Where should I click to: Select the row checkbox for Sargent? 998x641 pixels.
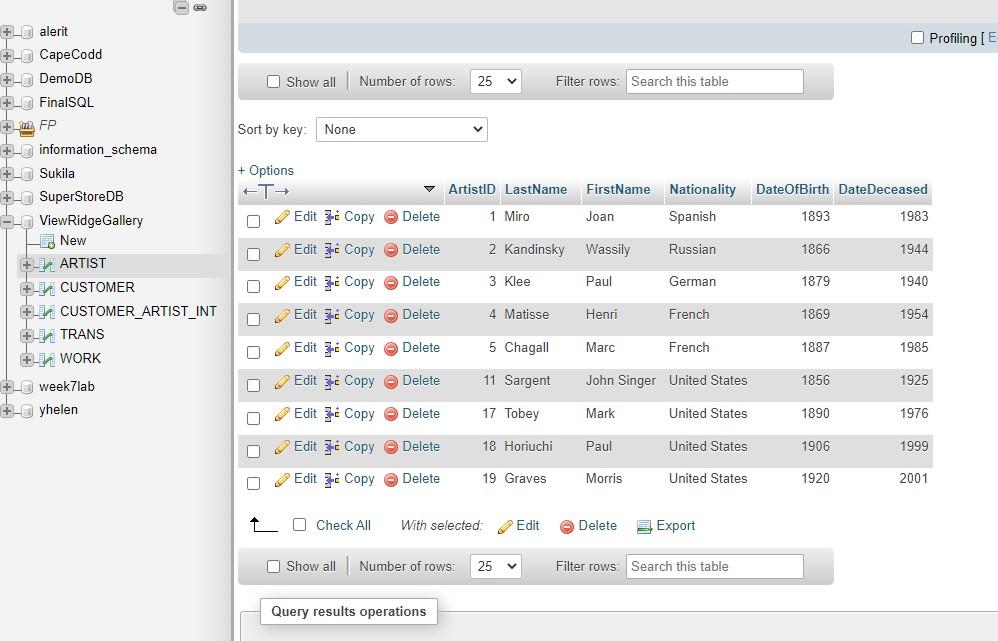click(x=253, y=385)
